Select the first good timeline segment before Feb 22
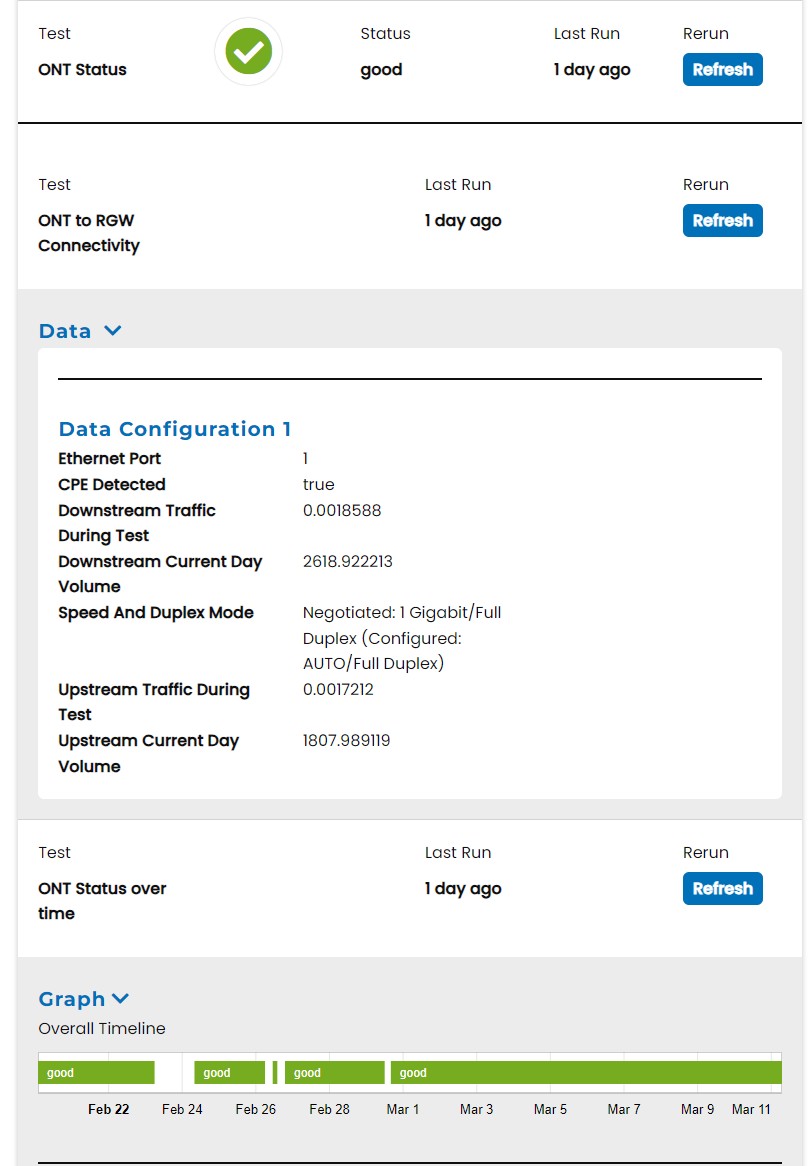This screenshot has width=810, height=1166. (96, 1073)
